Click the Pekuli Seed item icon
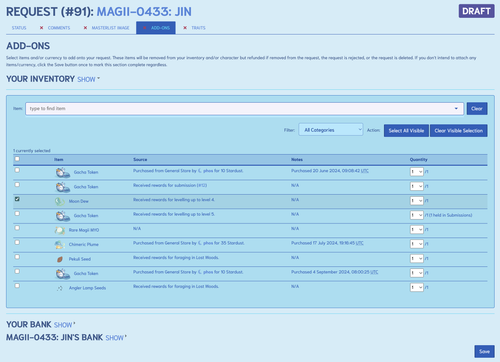The width and height of the screenshot is (500, 362). pos(60,259)
